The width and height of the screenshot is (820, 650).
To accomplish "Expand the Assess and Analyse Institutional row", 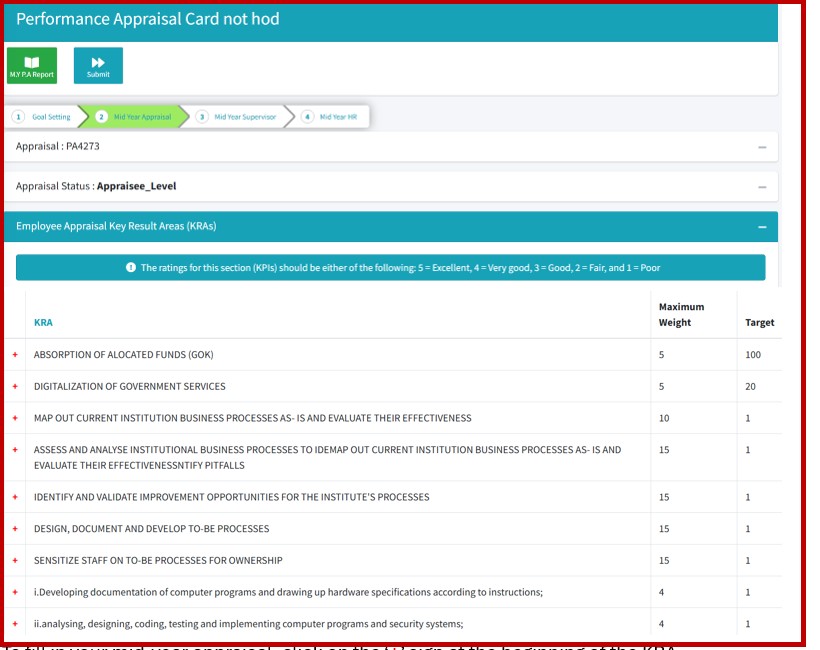I will point(15,450).
